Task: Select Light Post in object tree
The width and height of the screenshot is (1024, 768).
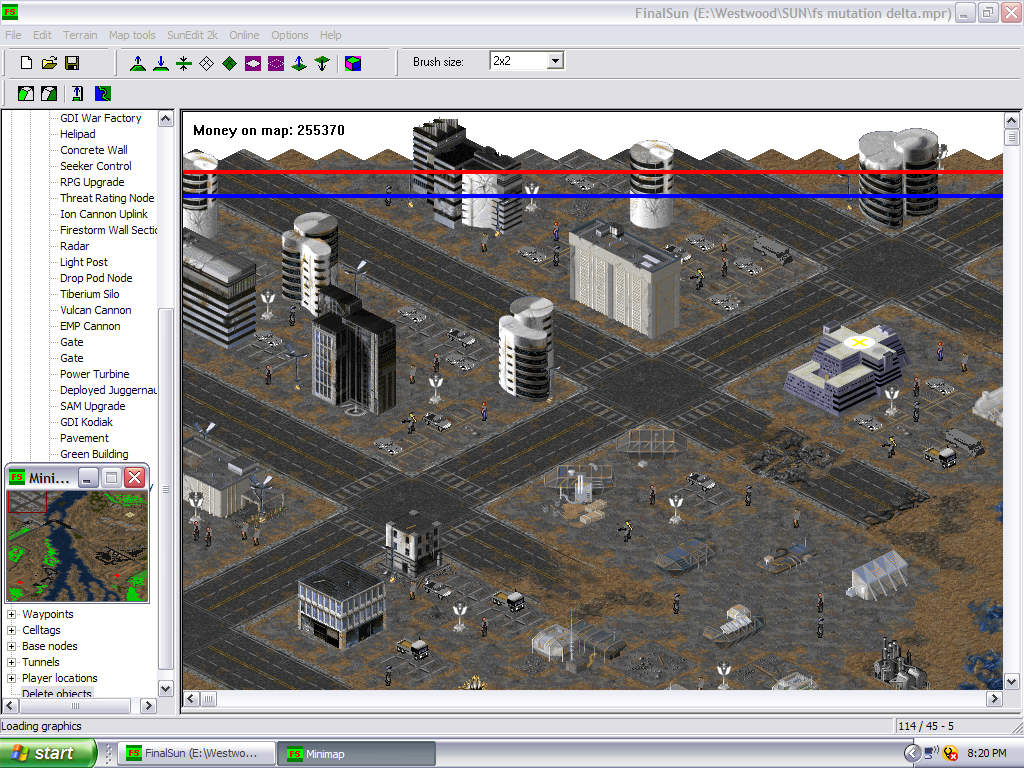Action: click(84, 262)
